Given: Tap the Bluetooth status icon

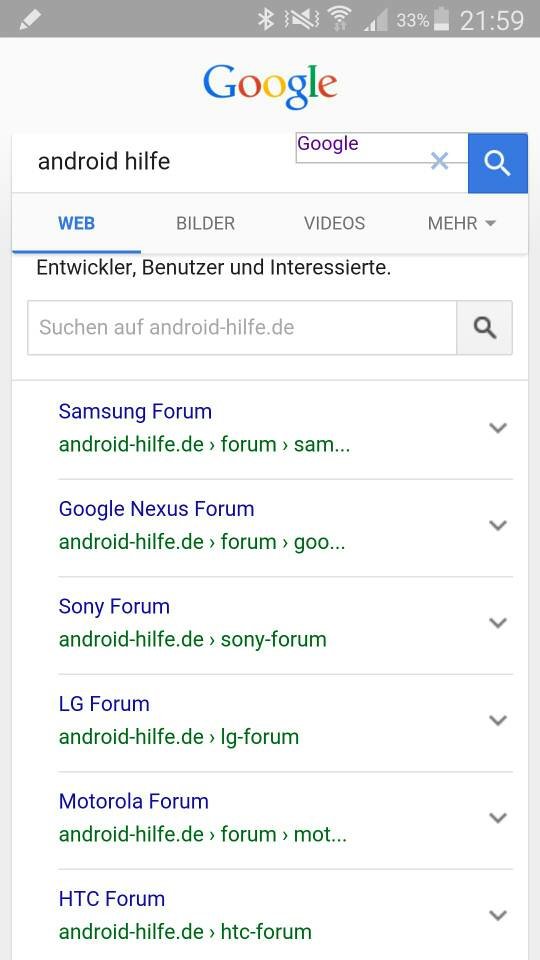Looking at the screenshot, I should 265,20.
